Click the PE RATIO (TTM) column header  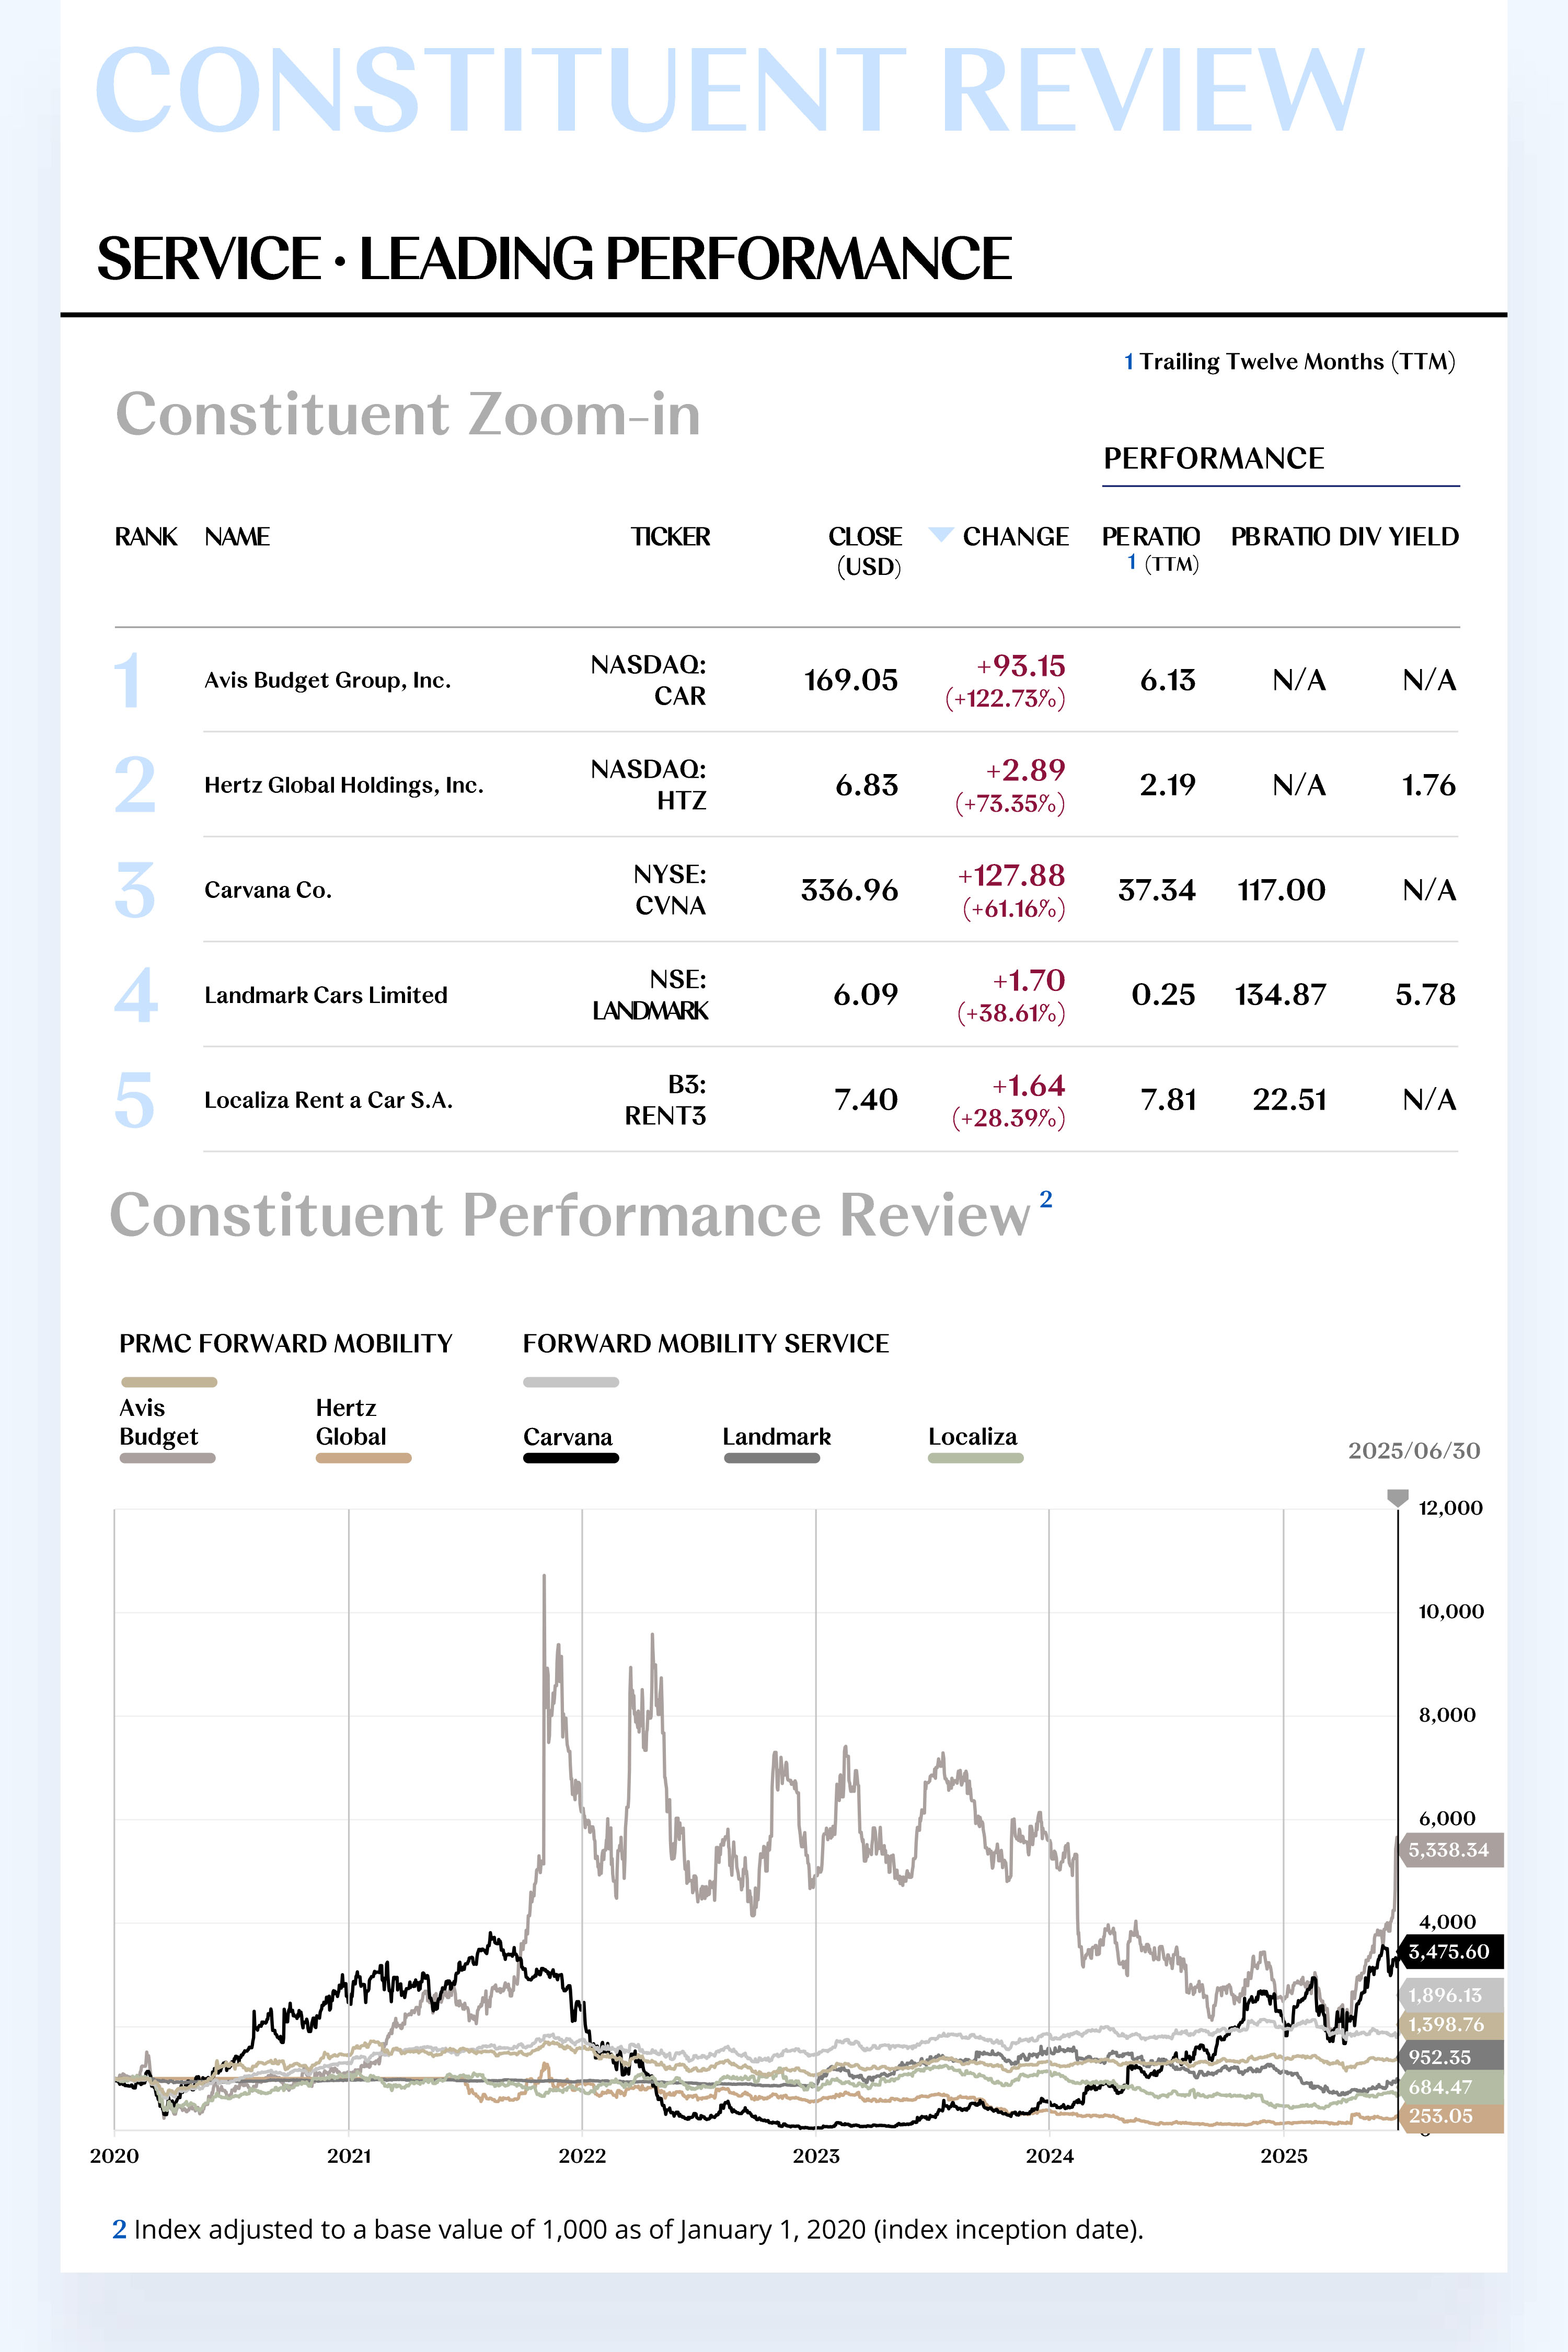(x=1151, y=549)
